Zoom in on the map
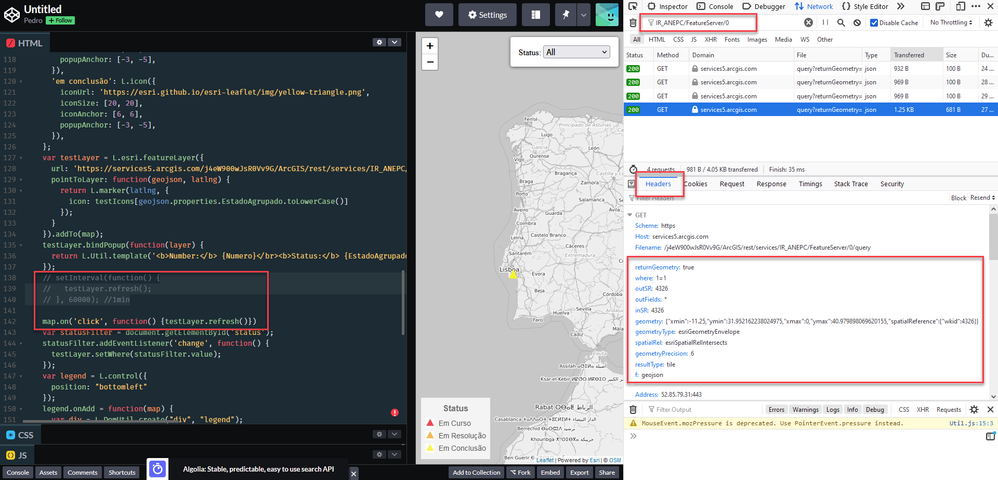 click(x=430, y=46)
